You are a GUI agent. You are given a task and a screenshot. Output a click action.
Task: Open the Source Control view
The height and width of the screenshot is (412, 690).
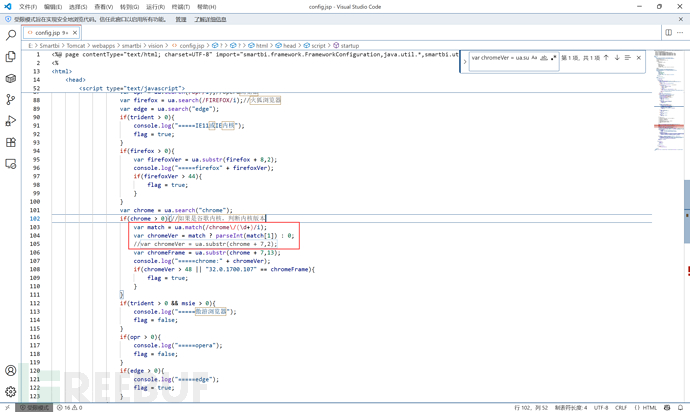pos(11,99)
